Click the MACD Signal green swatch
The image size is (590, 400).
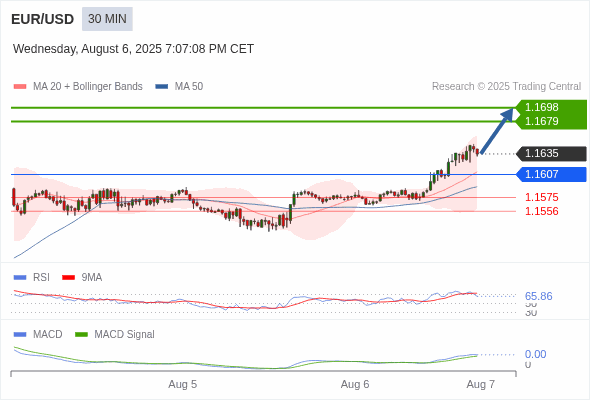tap(81, 335)
